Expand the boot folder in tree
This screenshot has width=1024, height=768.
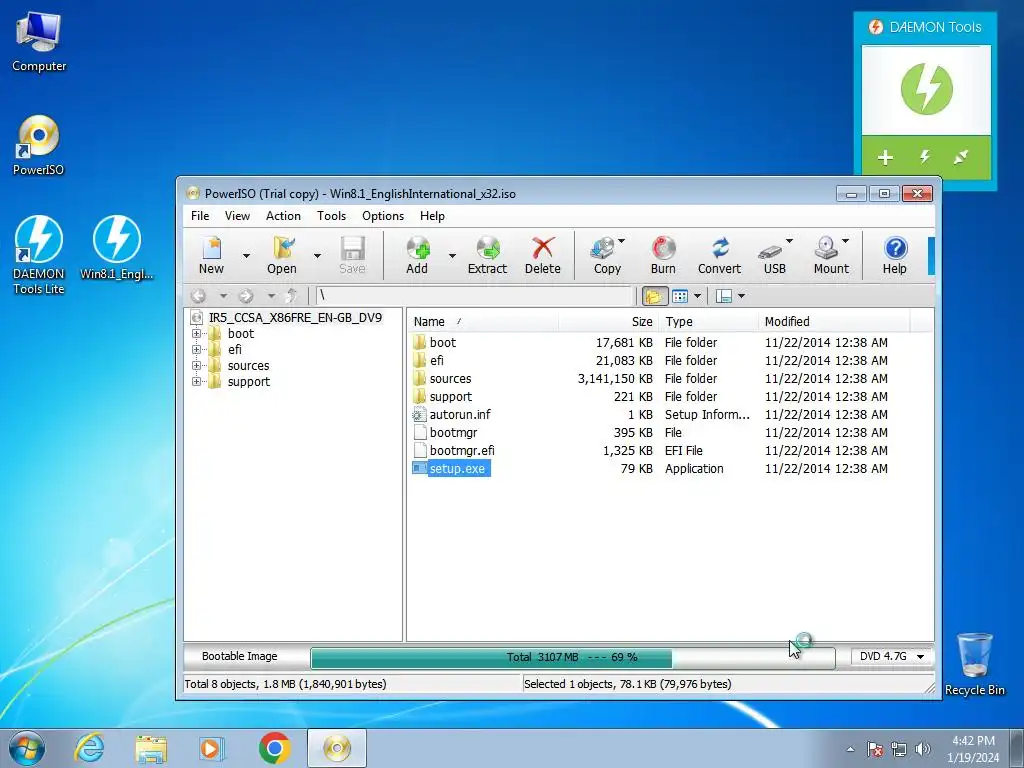[x=196, y=334]
